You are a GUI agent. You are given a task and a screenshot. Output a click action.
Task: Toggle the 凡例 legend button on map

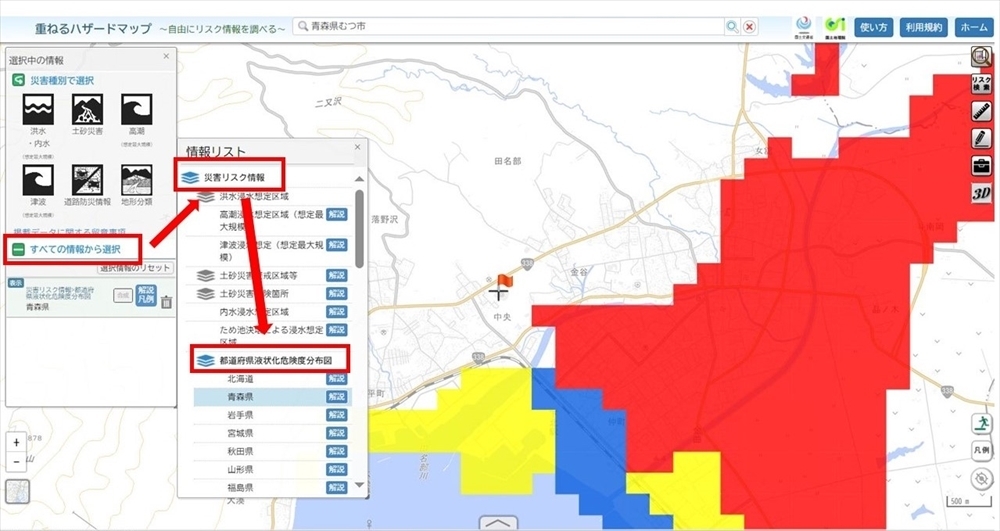tap(982, 451)
